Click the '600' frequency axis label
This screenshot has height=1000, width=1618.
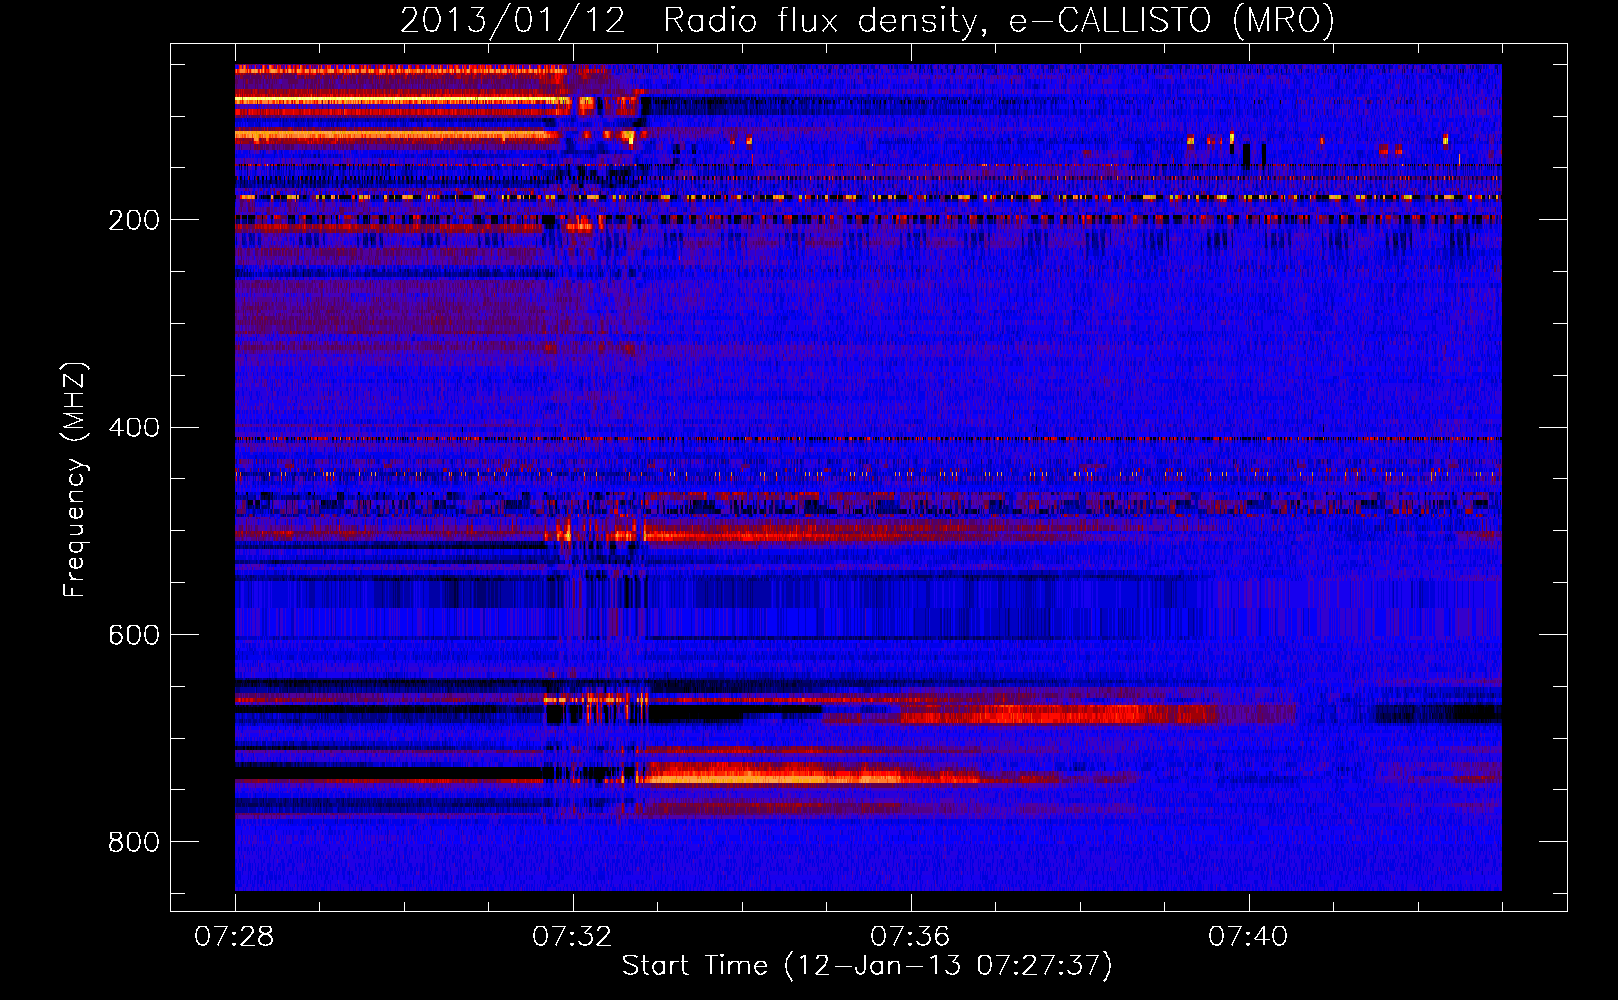pos(134,636)
